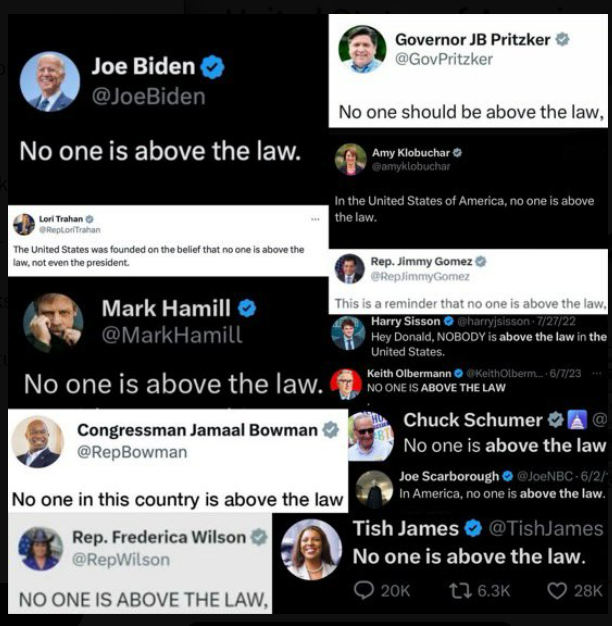
Task: Click Rep. Jimmy Gomez's display name
Action: 421,261
